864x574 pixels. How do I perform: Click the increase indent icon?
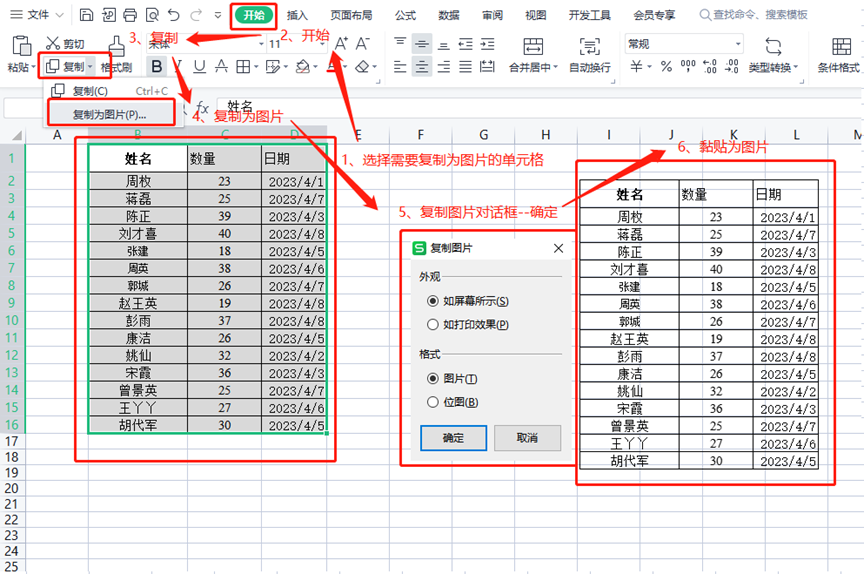487,44
